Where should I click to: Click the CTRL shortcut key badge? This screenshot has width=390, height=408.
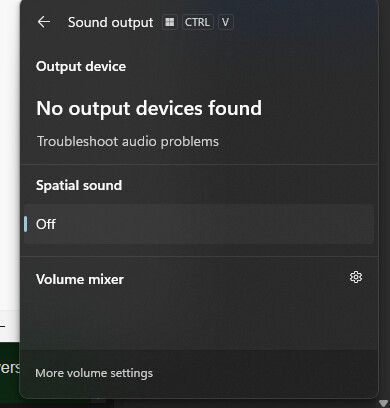[197, 22]
